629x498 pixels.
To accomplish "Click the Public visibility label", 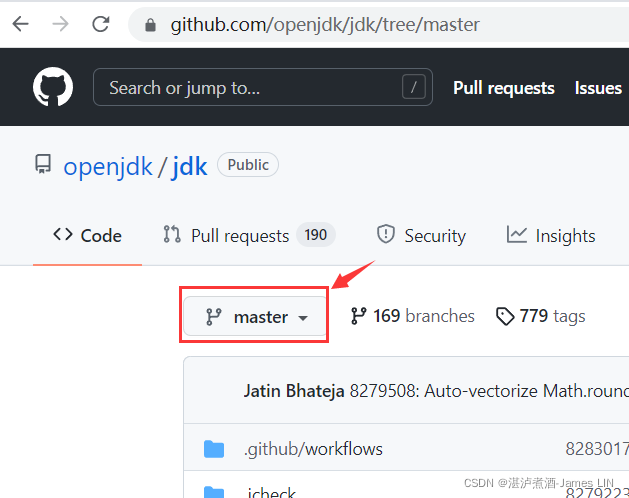I will 248,165.
